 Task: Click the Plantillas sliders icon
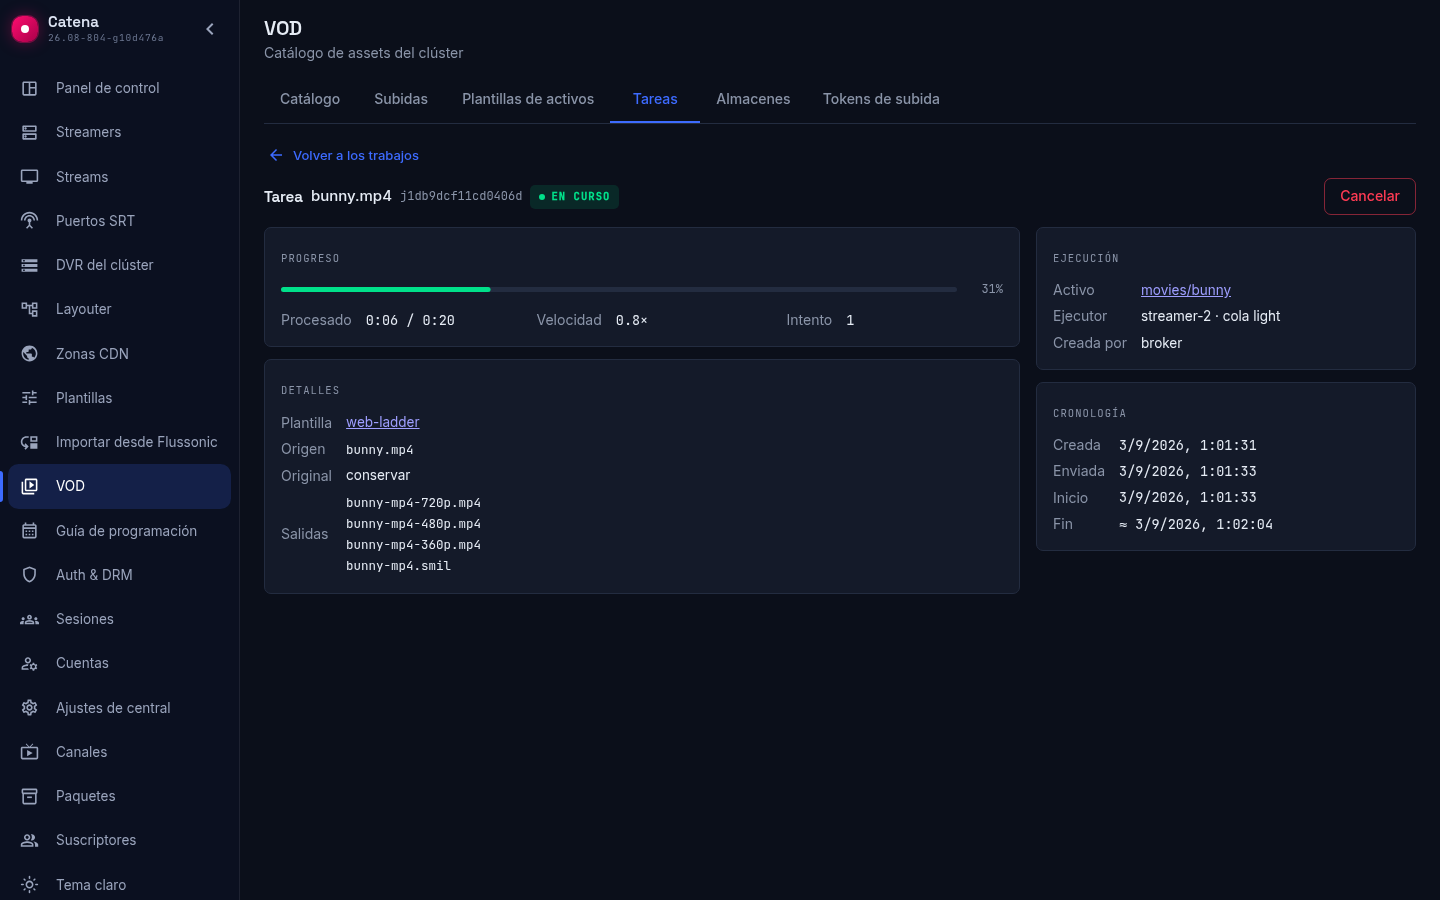click(30, 398)
